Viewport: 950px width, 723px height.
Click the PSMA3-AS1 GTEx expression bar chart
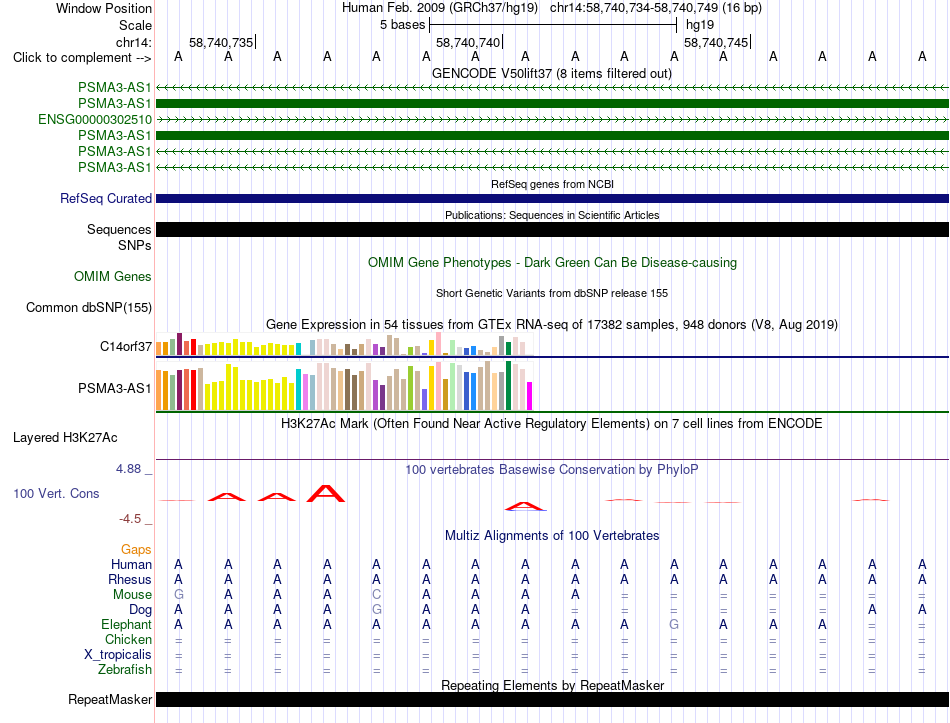click(x=344, y=386)
